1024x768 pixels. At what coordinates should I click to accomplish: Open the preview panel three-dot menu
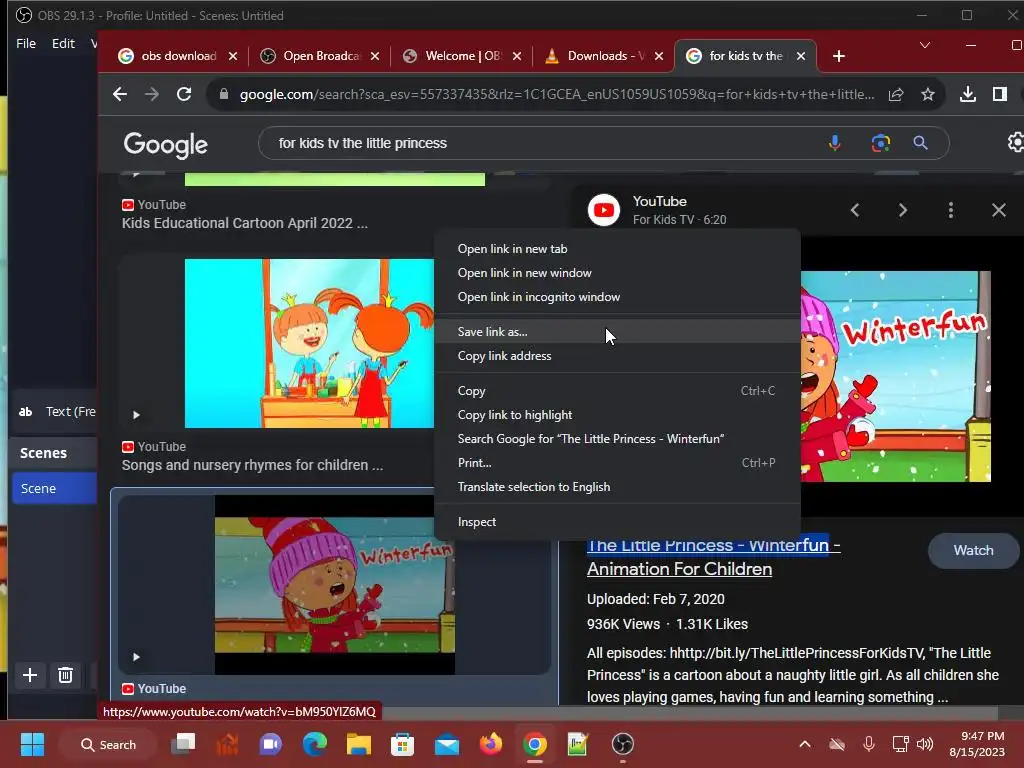(x=951, y=210)
